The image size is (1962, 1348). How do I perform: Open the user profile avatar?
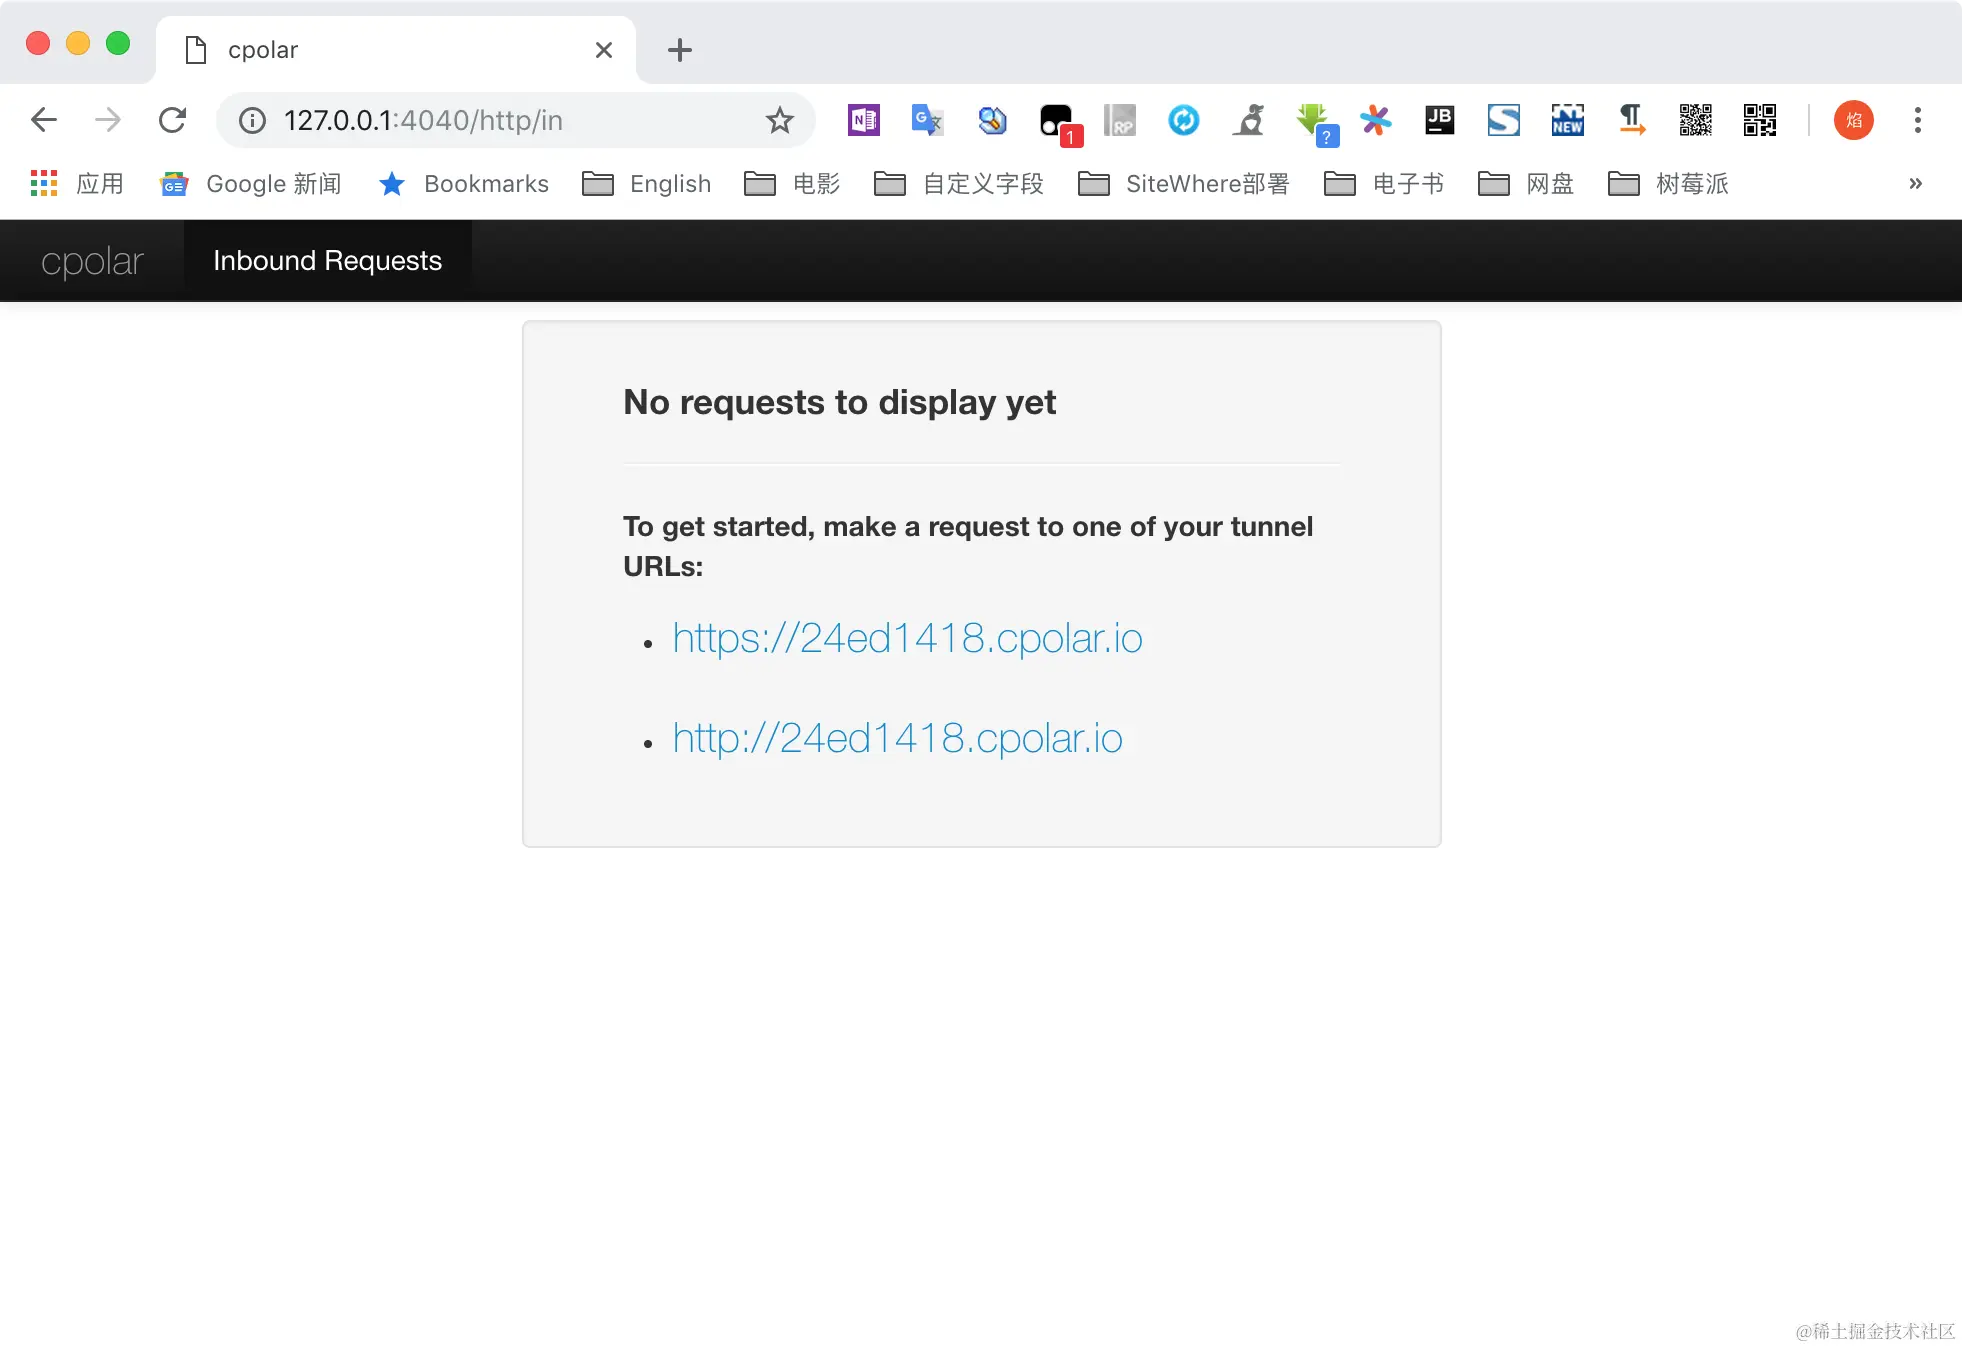[x=1853, y=120]
